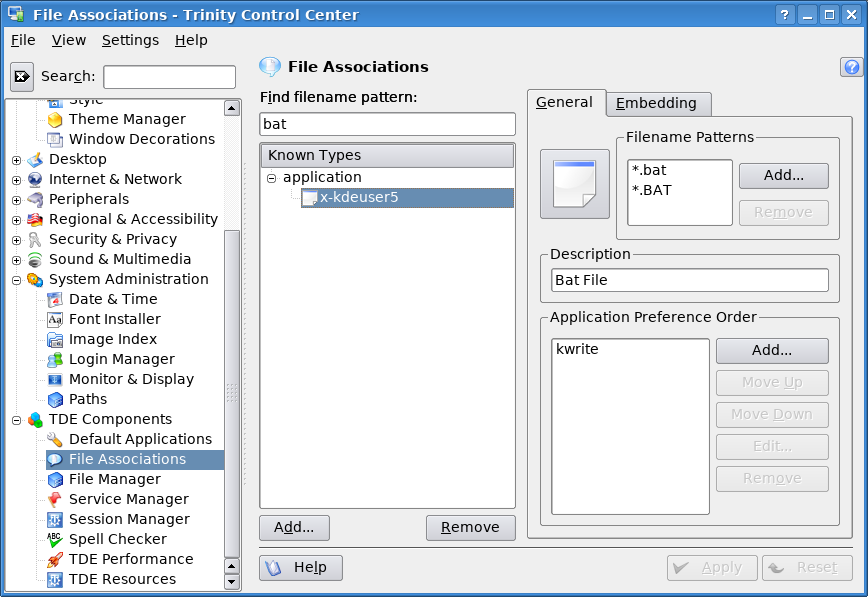Click the Remove button under Known Types
This screenshot has width=868, height=597.
point(470,528)
